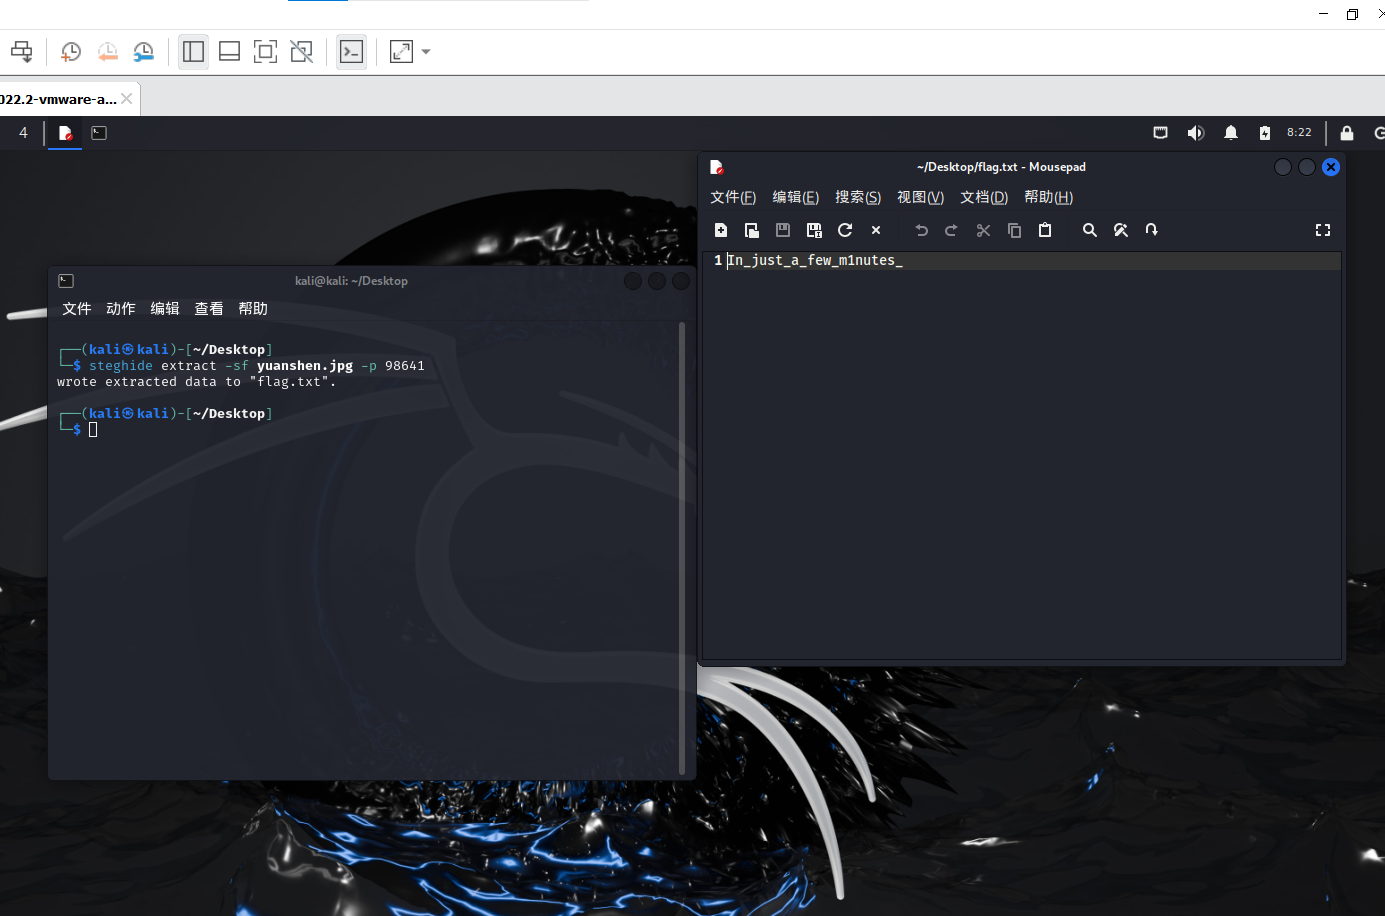This screenshot has height=916, width=1385.
Task: Click the Save icon in Mousepad
Action: pyautogui.click(x=783, y=230)
